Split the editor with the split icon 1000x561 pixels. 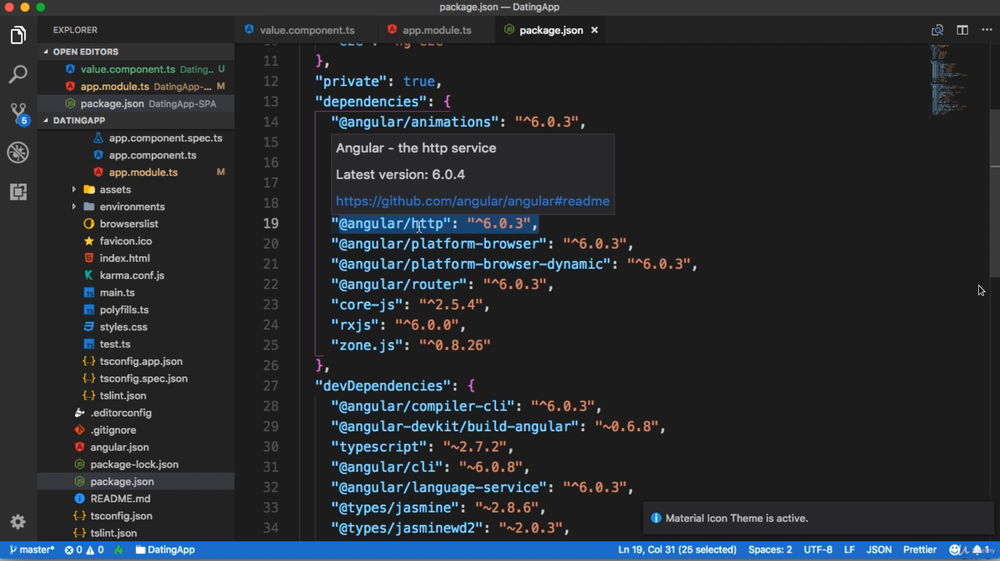click(962, 30)
